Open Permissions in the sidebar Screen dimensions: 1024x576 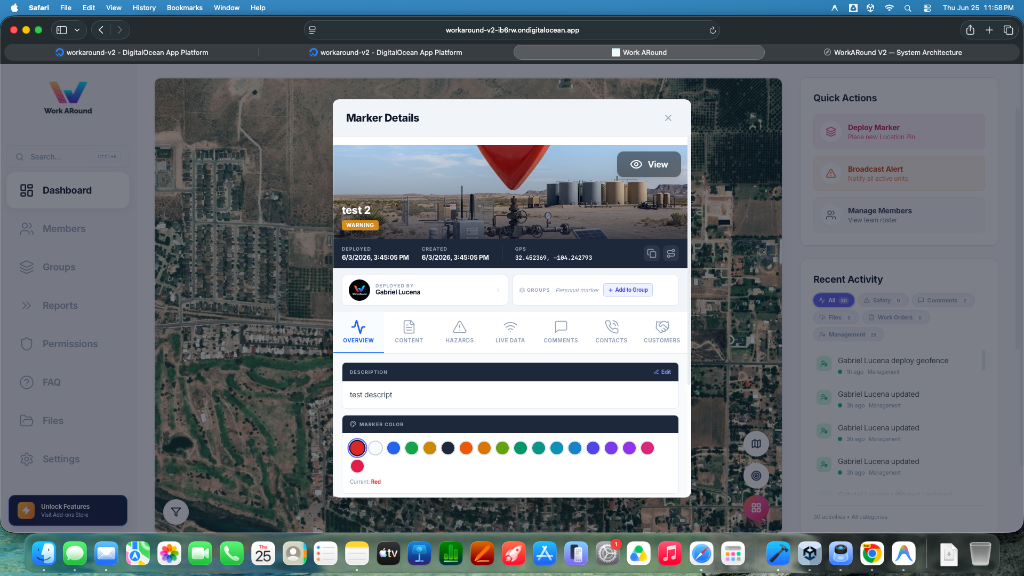point(68,344)
